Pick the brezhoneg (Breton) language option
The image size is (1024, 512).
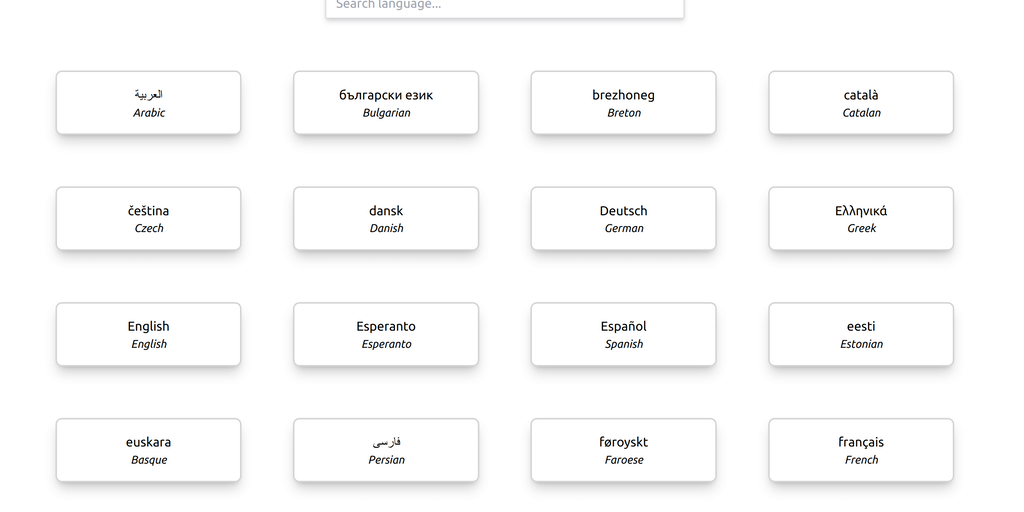[623, 102]
